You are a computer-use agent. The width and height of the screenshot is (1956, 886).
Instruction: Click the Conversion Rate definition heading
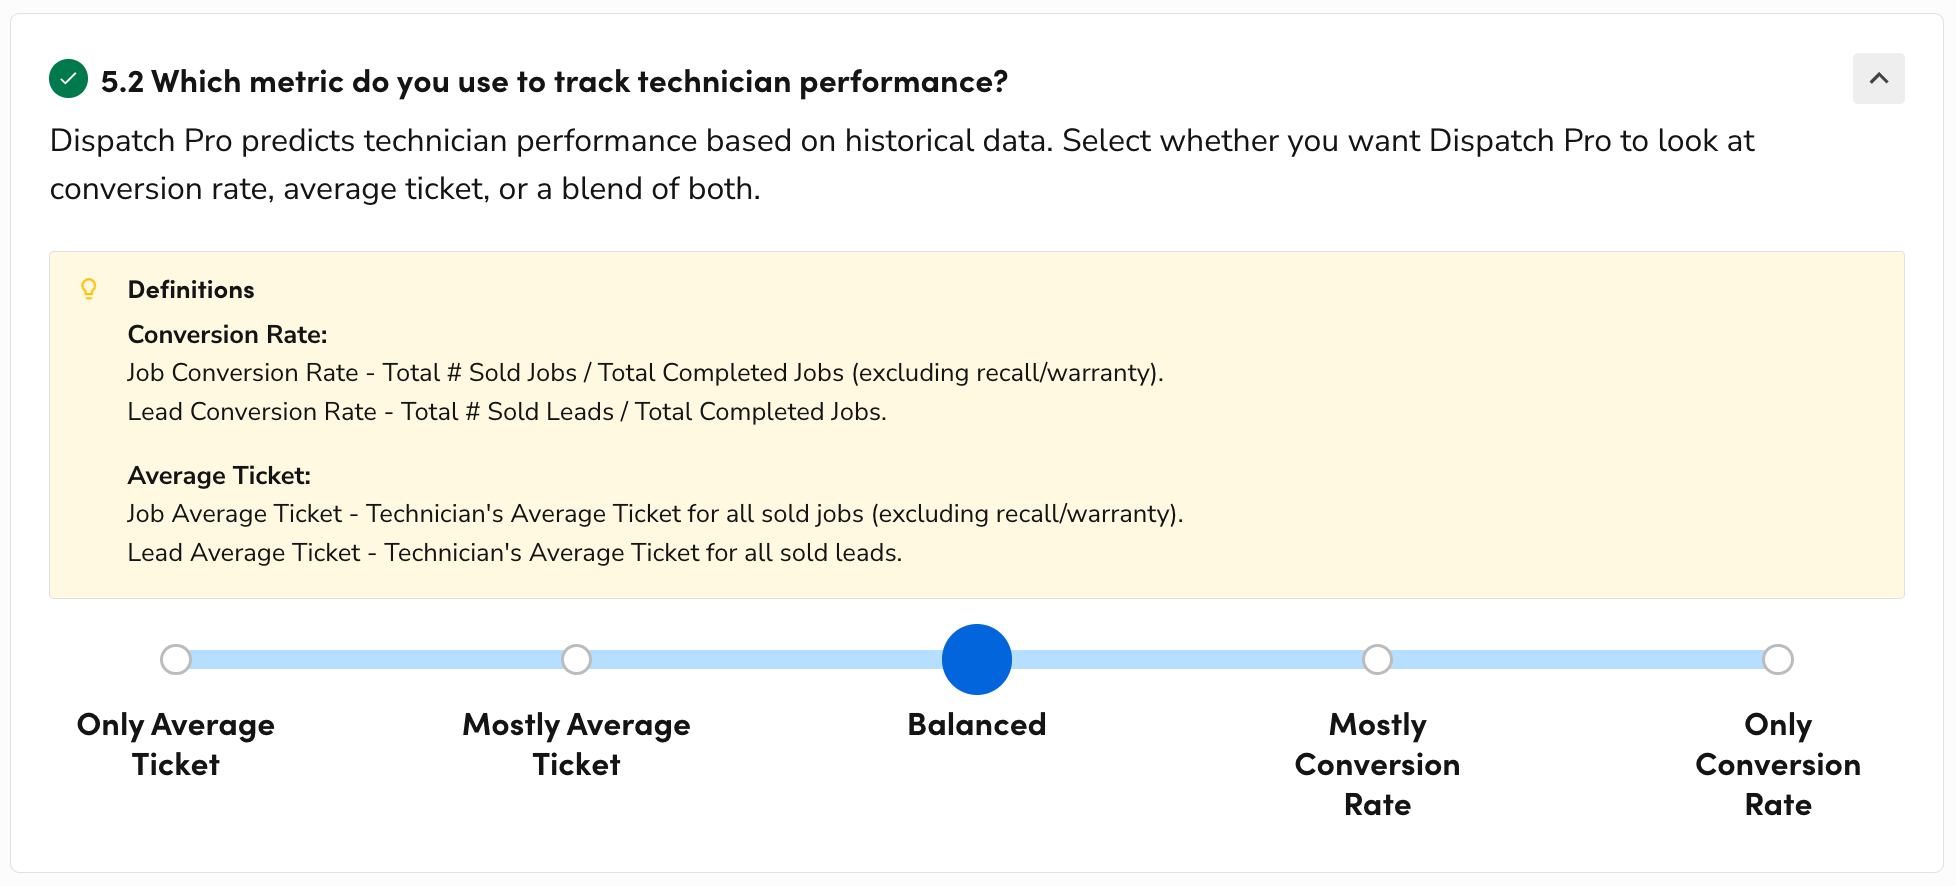[227, 334]
